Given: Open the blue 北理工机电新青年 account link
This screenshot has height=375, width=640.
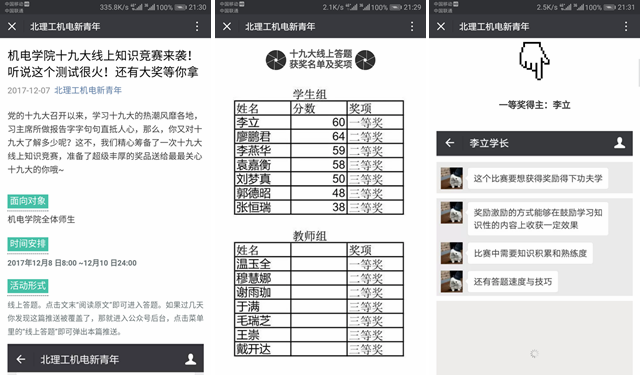Looking at the screenshot, I should 88,90.
